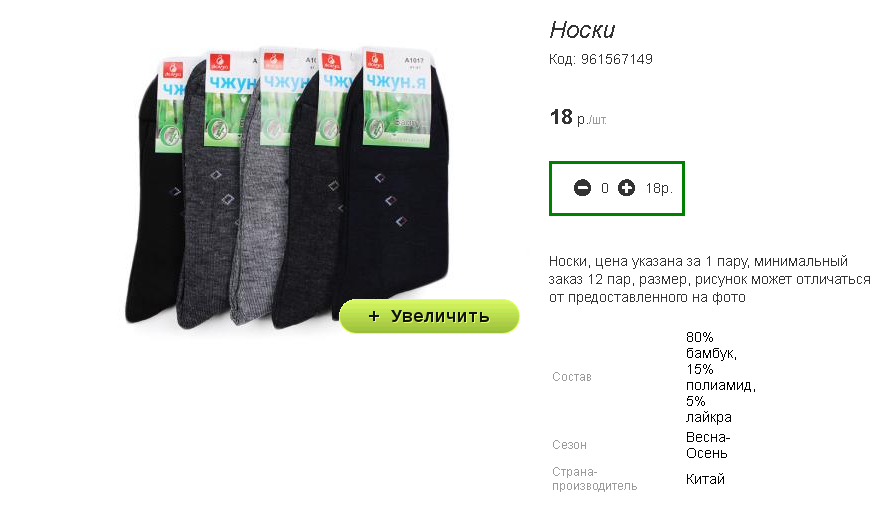
Task: Click the Сезон attribute label
Action: click(x=569, y=445)
